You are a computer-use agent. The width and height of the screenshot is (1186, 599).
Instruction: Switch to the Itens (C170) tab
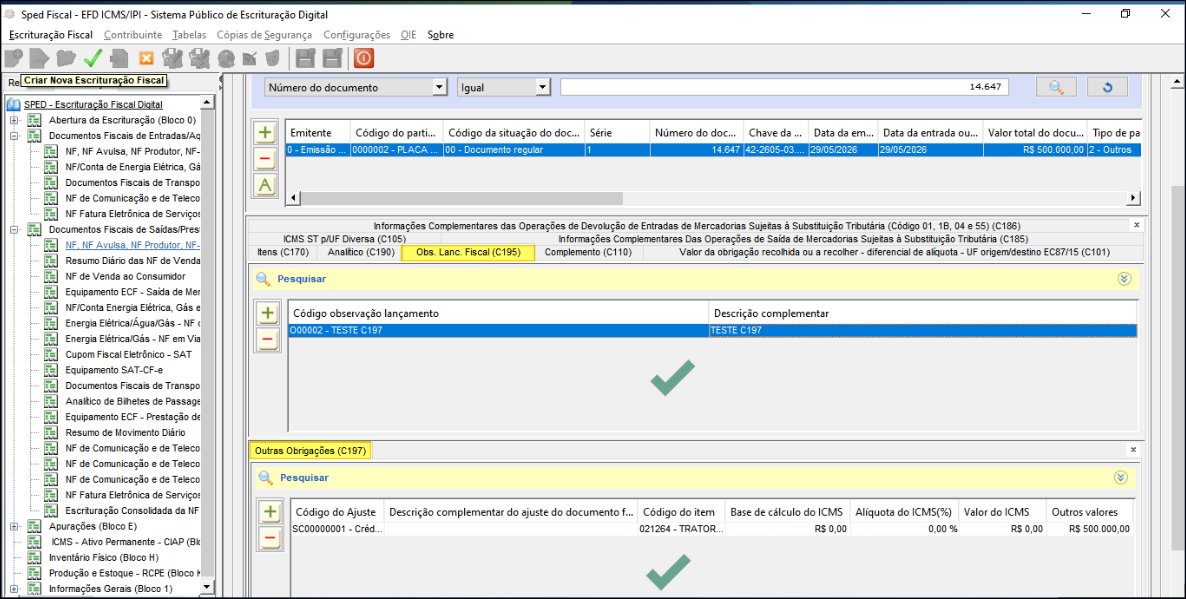pyautogui.click(x=283, y=253)
